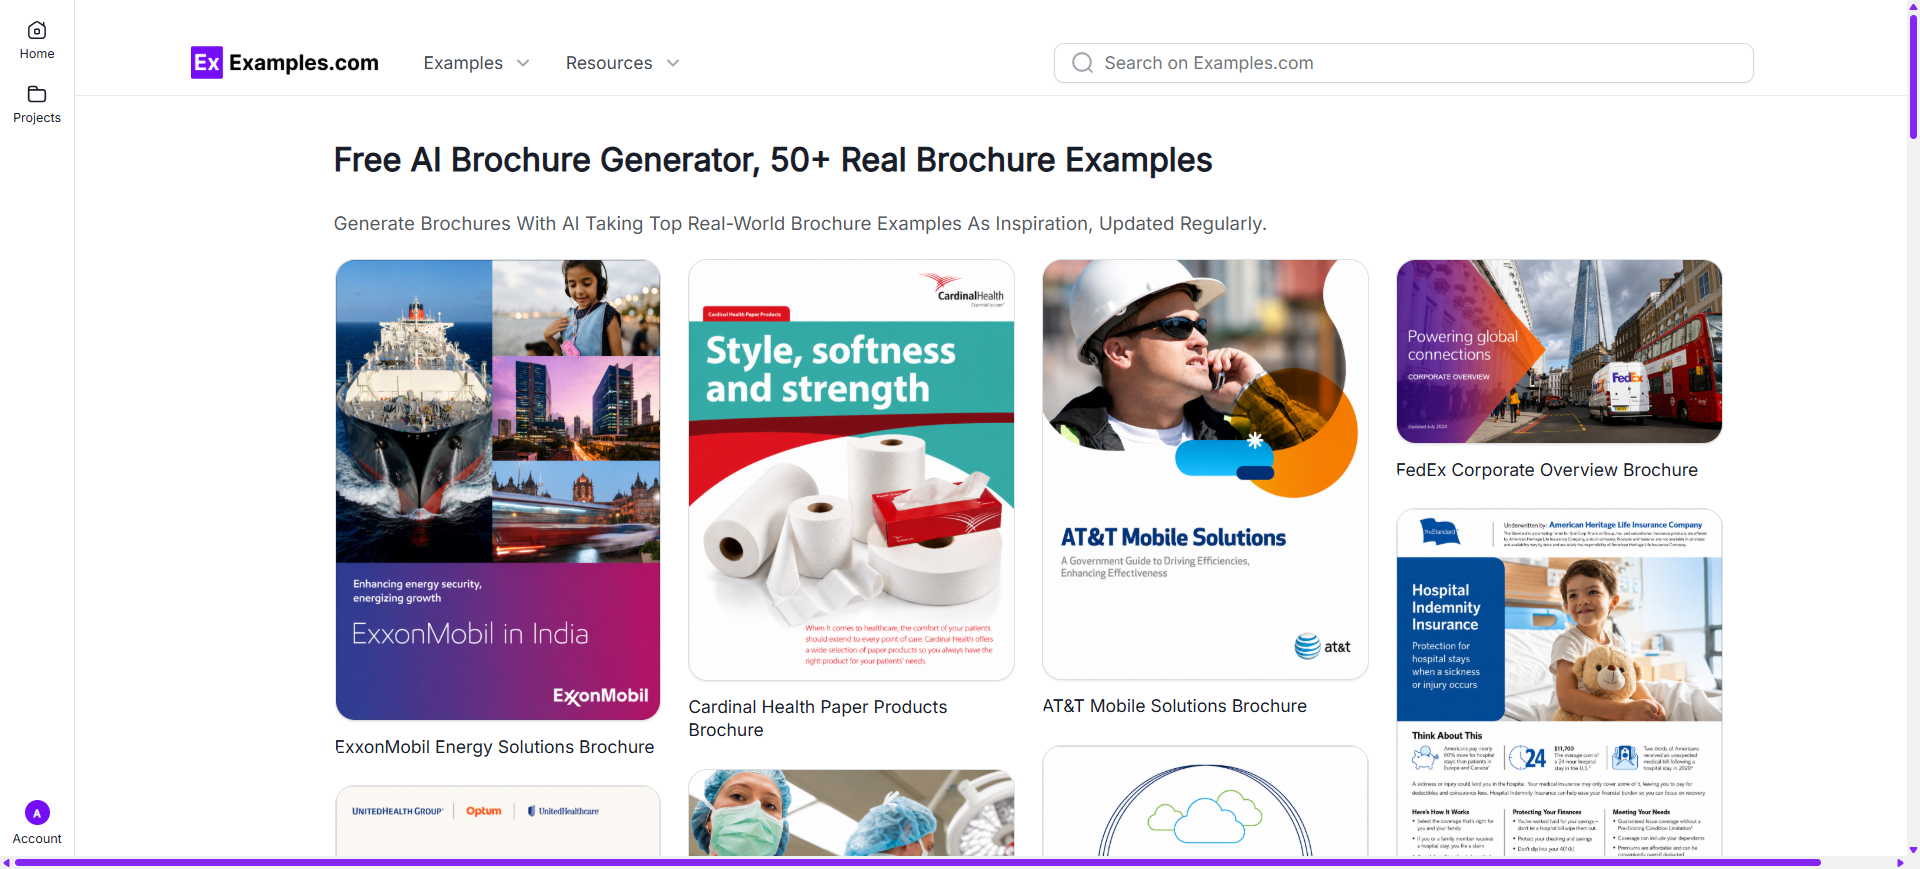Click the chevron next to Examples

[523, 63]
